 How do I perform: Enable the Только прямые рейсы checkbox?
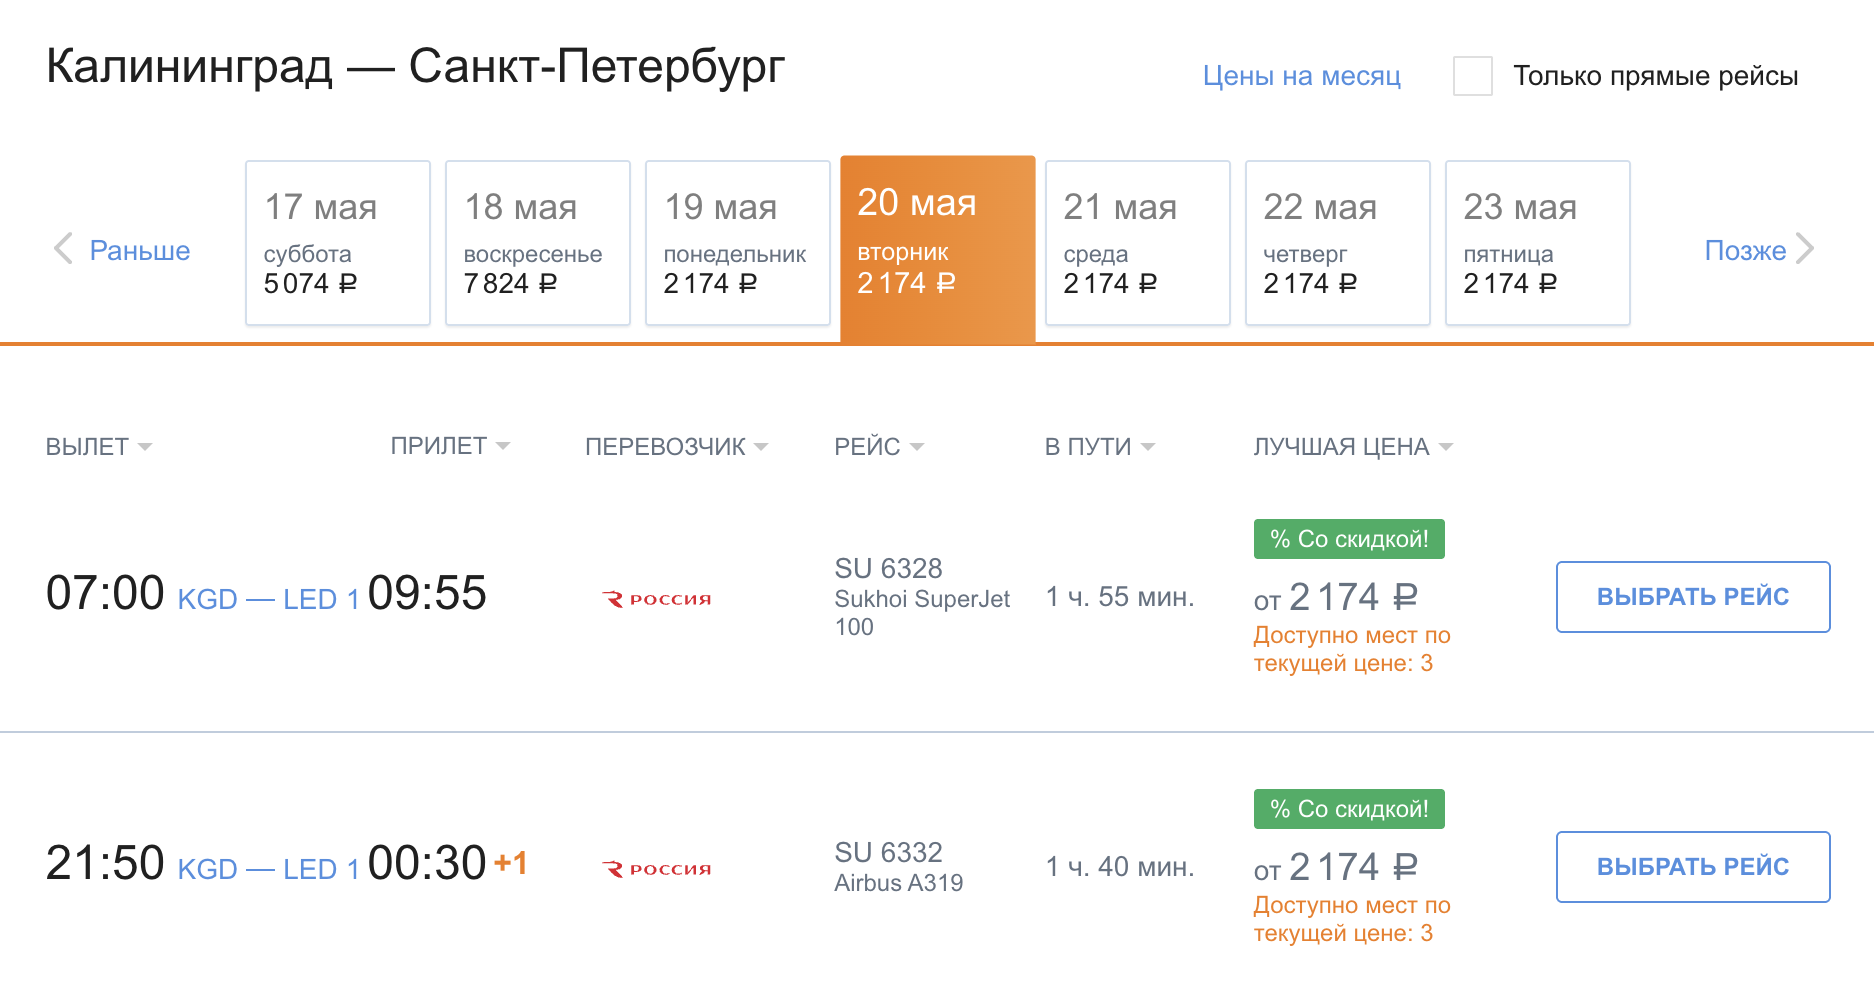click(1472, 76)
